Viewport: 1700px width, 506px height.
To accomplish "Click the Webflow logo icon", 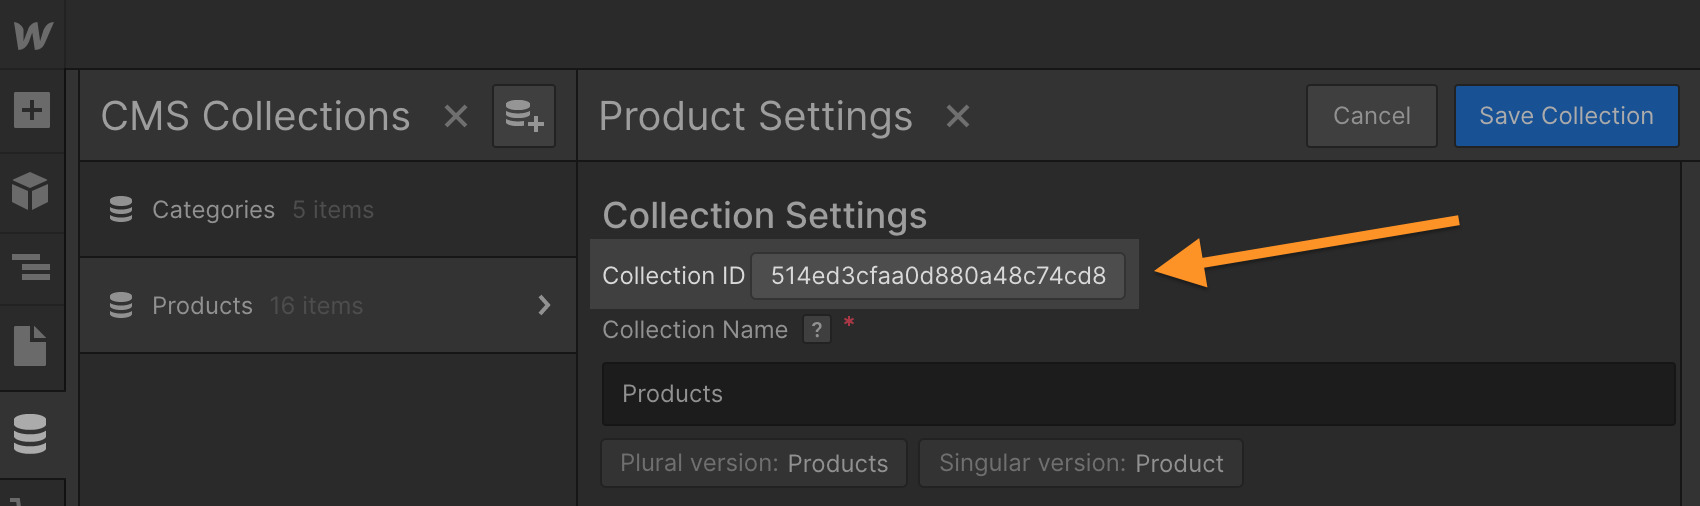I will [x=33, y=35].
